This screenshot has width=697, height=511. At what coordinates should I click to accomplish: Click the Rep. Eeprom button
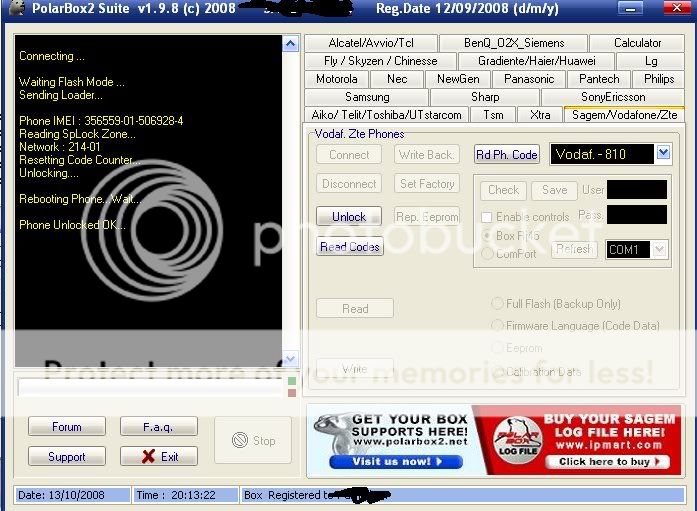[427, 216]
